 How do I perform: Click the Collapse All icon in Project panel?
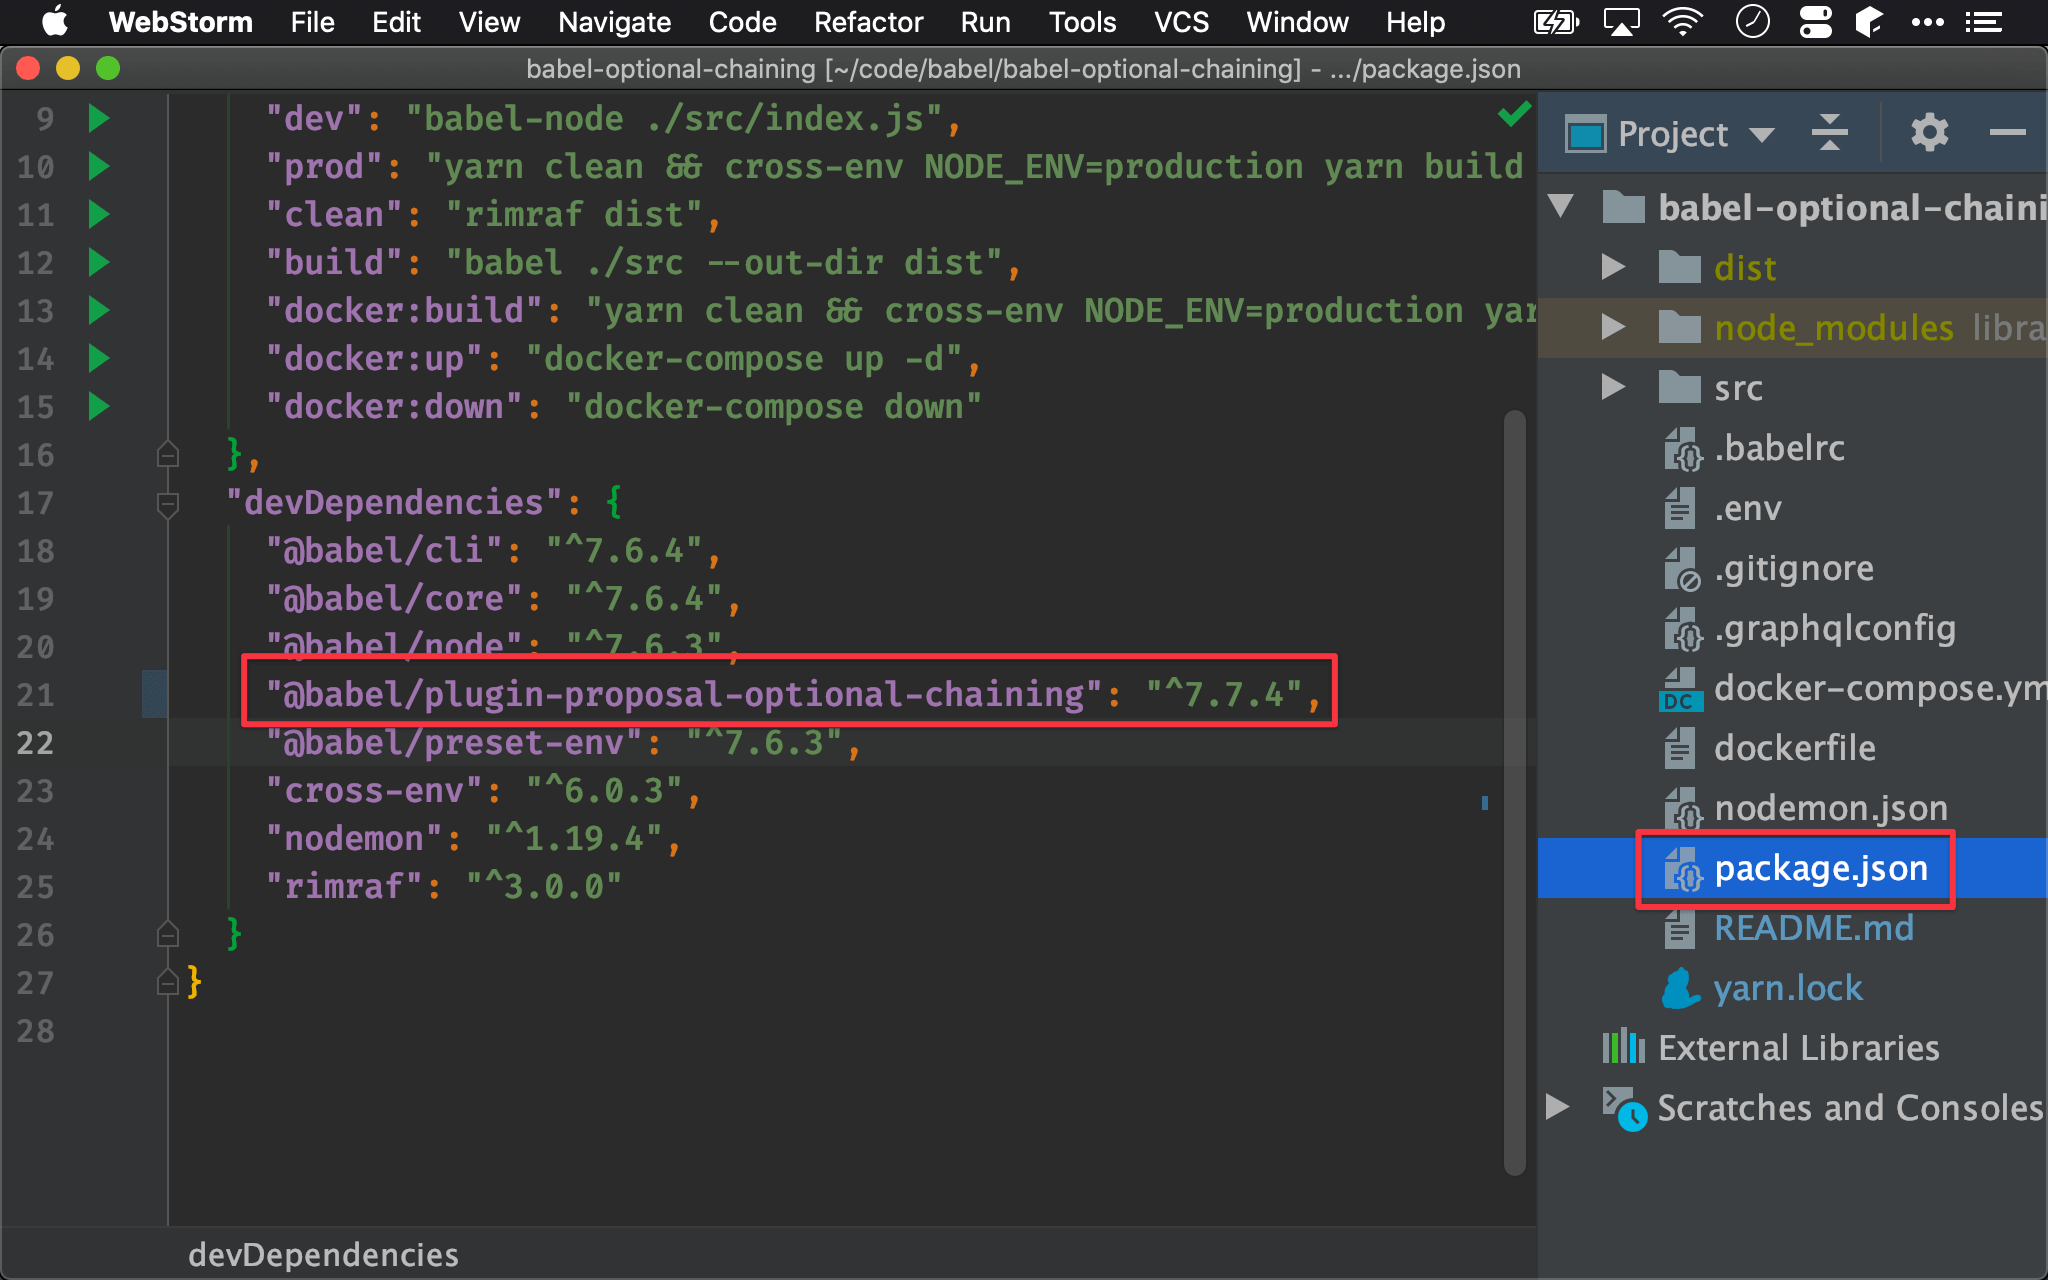click(x=1829, y=132)
